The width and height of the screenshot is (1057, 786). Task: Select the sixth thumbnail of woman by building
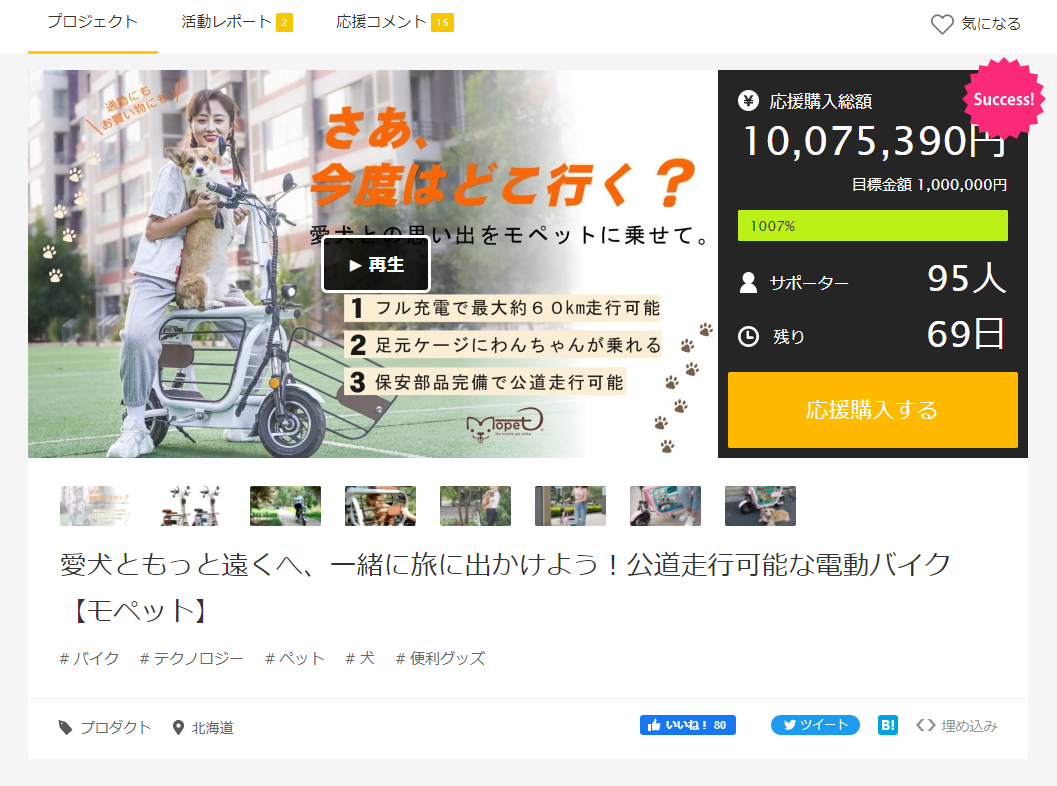[570, 506]
